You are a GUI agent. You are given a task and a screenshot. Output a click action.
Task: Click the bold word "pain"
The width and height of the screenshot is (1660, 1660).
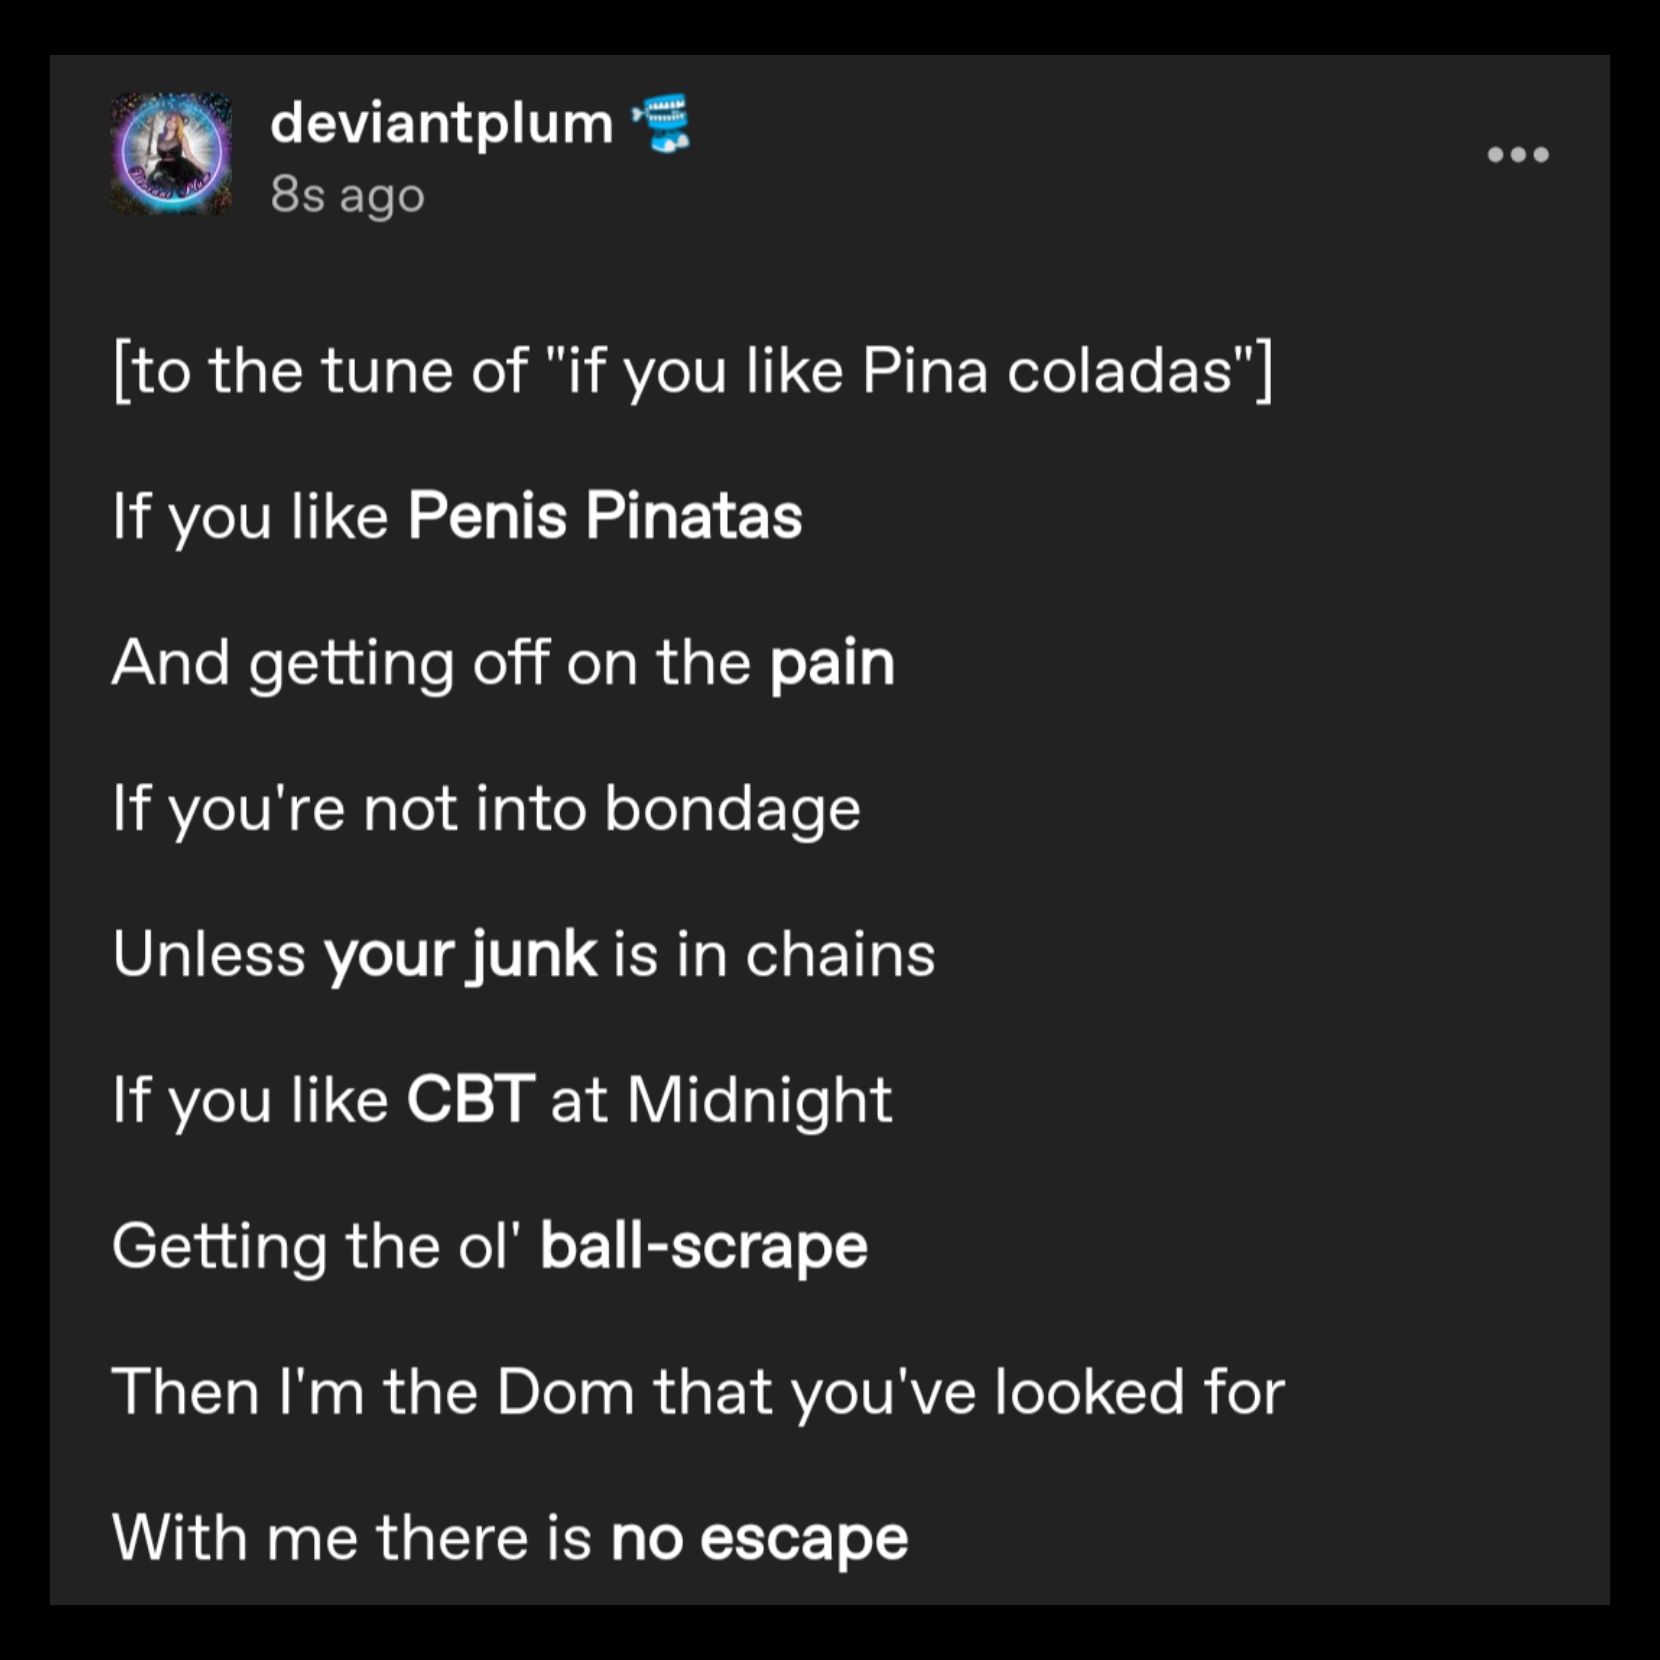pos(832,663)
